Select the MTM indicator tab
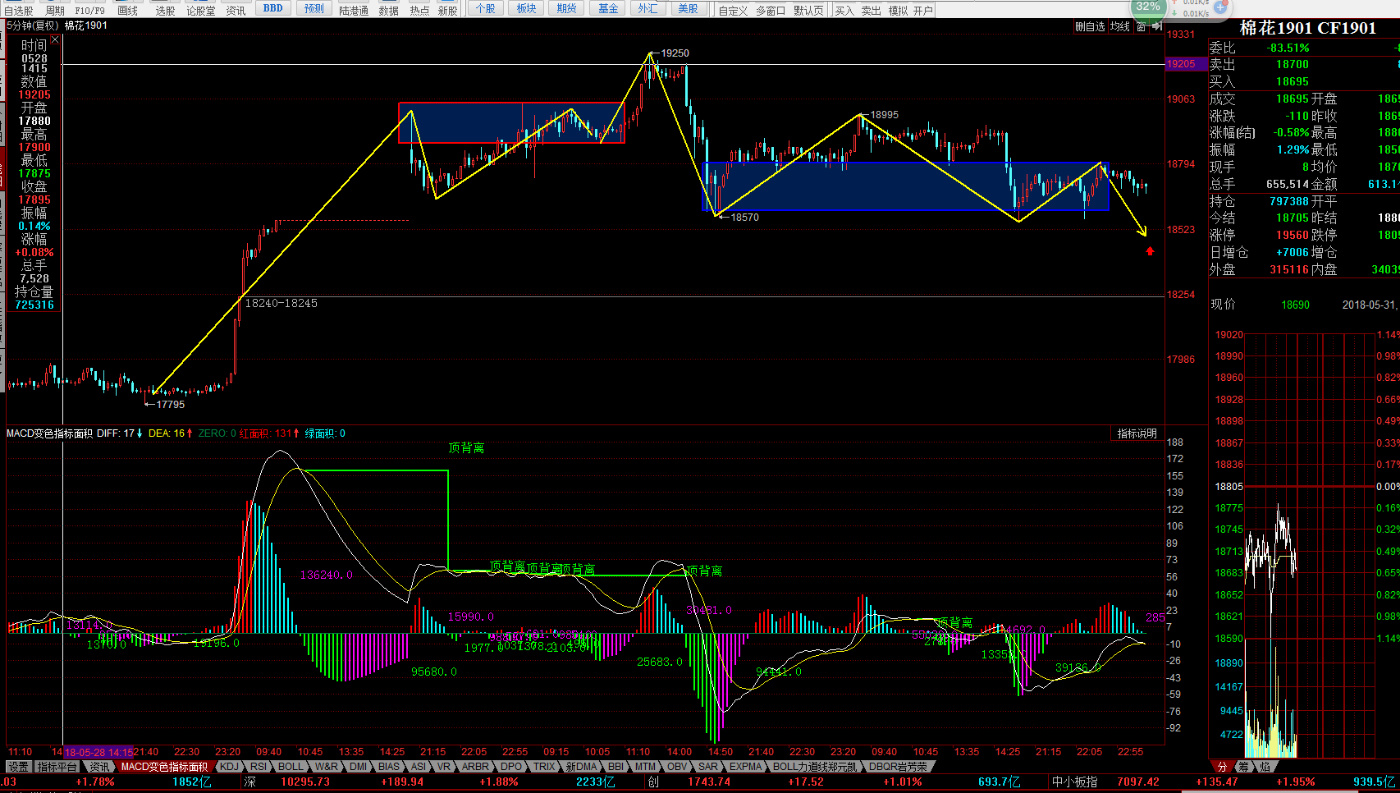The width and height of the screenshot is (1400, 793). coord(645,767)
